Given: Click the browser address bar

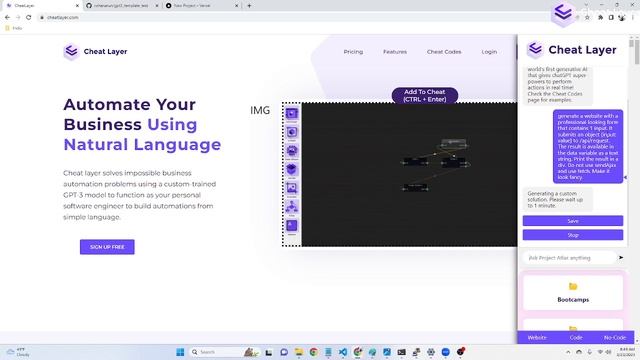Looking at the screenshot, I should pos(302,18).
